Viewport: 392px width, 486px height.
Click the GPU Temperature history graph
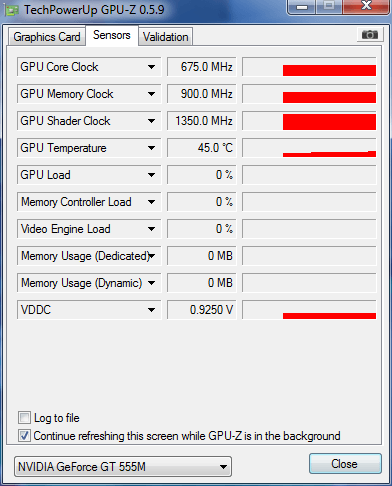point(309,148)
